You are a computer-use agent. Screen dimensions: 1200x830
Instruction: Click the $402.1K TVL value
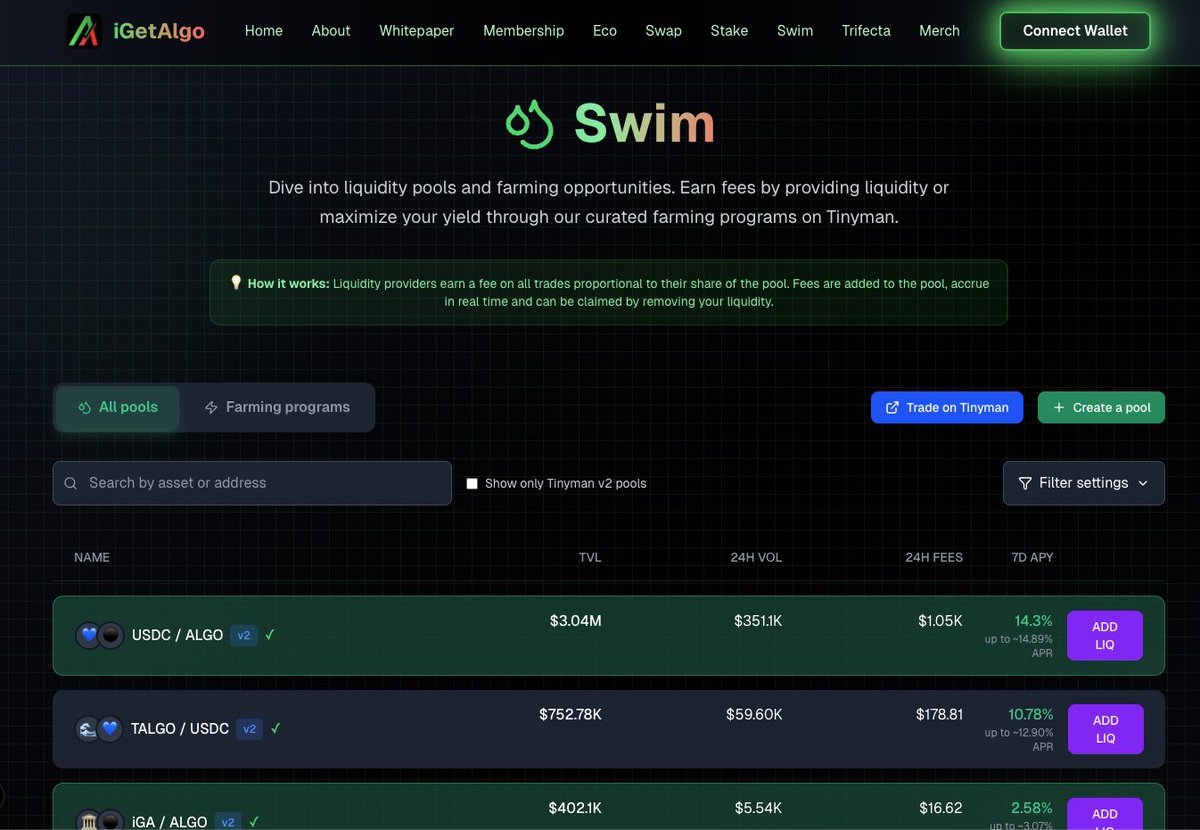pos(575,807)
